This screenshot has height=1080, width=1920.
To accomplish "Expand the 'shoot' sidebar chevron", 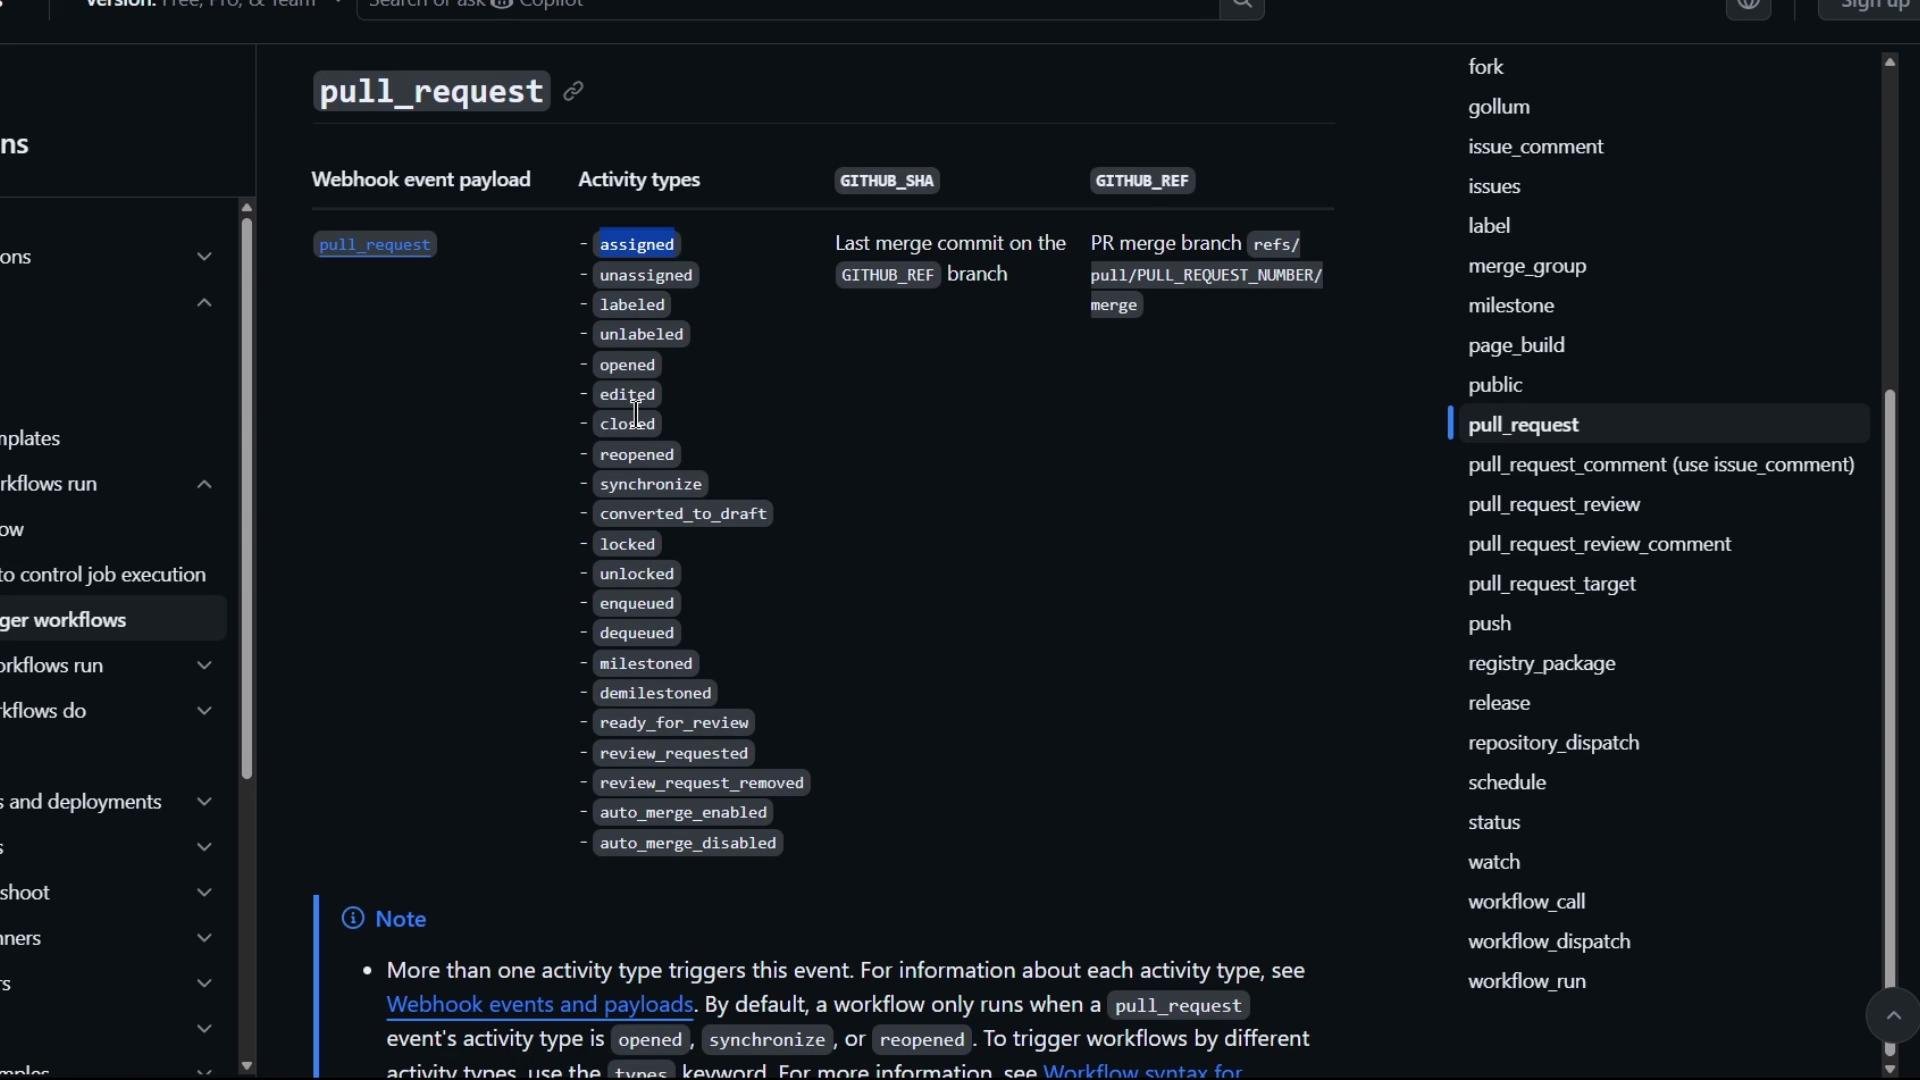I will point(204,893).
